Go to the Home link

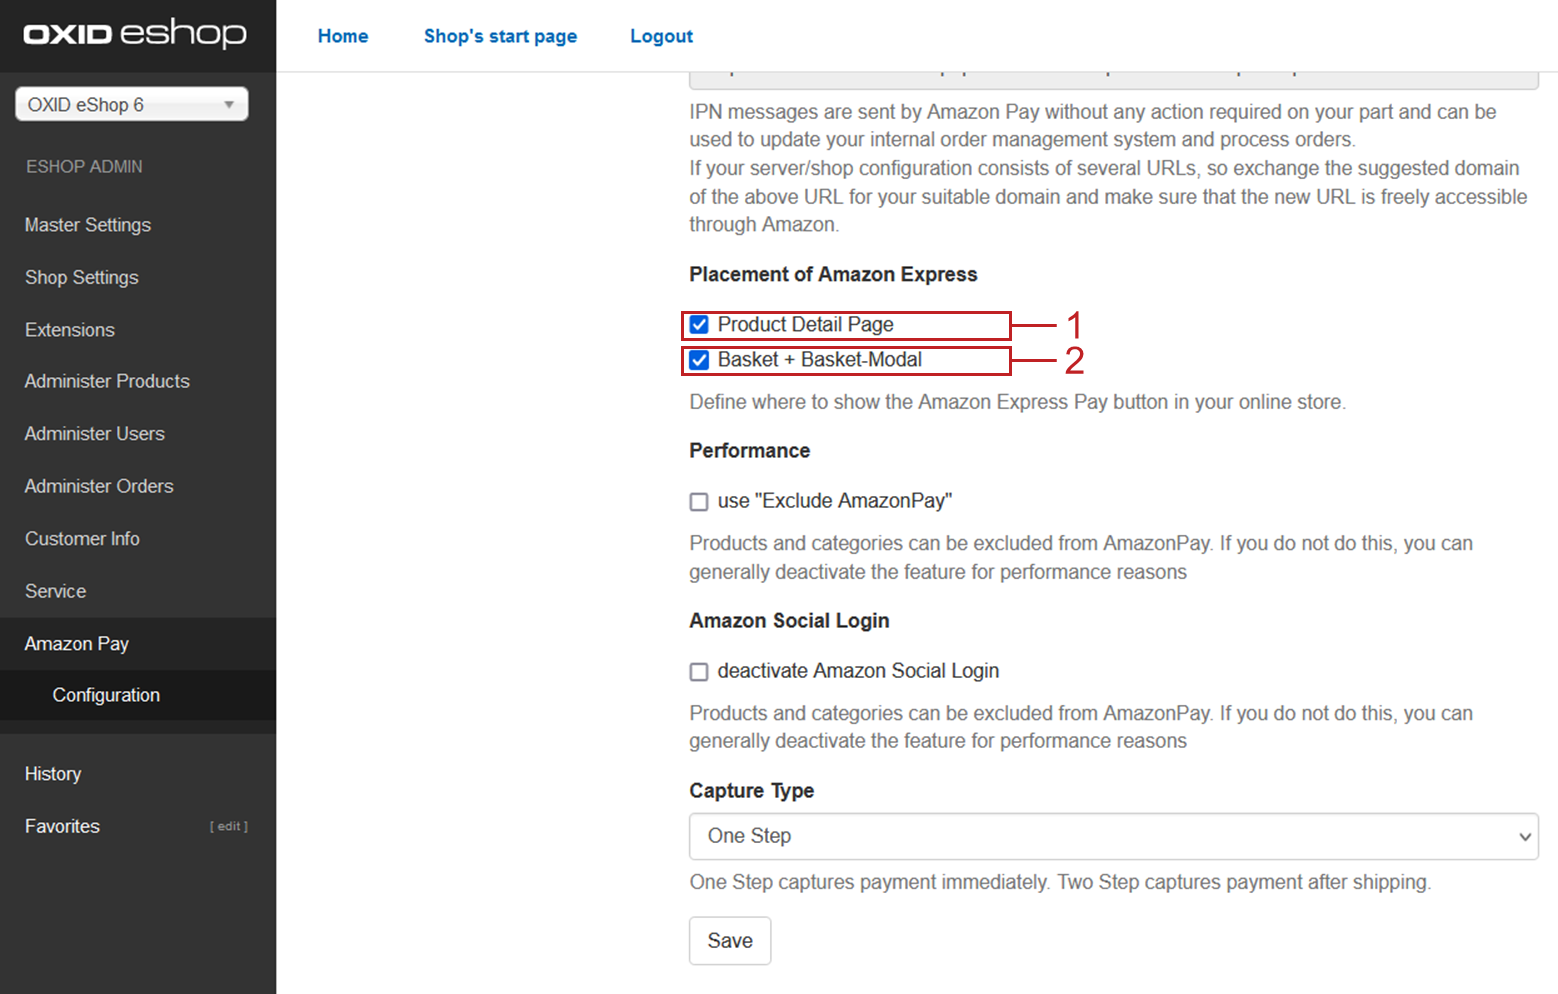pyautogui.click(x=343, y=36)
